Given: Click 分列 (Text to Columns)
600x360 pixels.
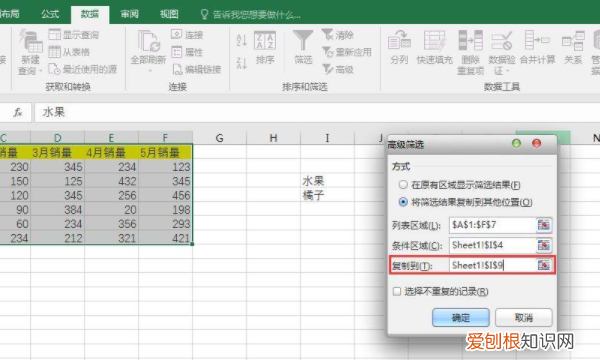Looking at the screenshot, I should click(399, 48).
